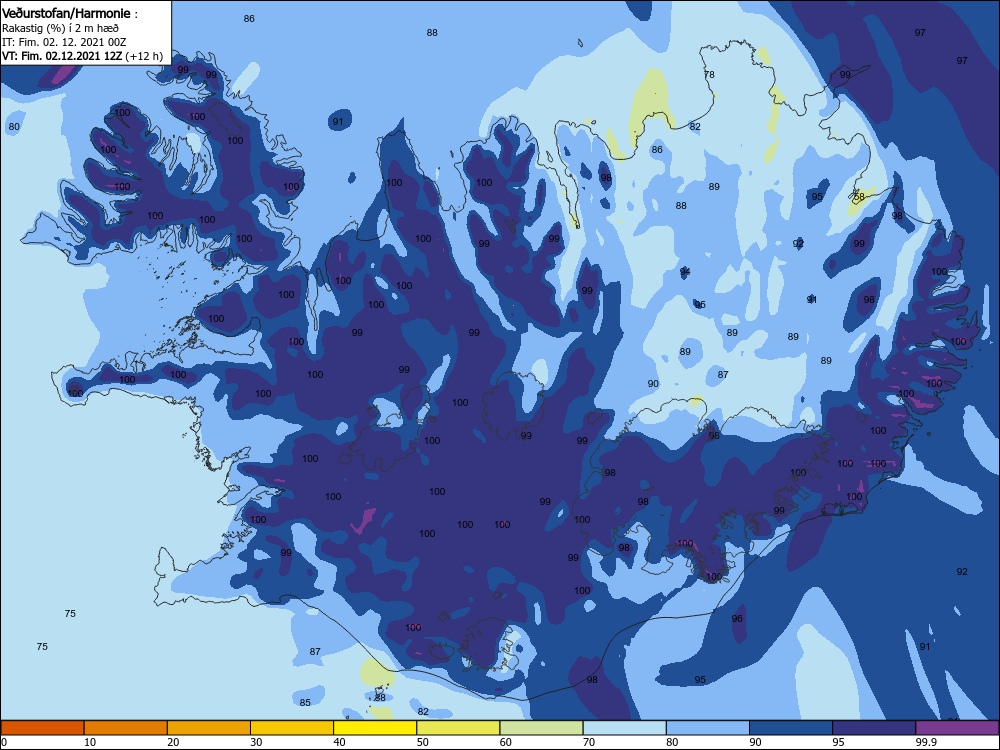The image size is (1000, 750).
Task: Click the 'Veðurstofan/Harmonie' title text
Action: pyautogui.click(x=66, y=13)
